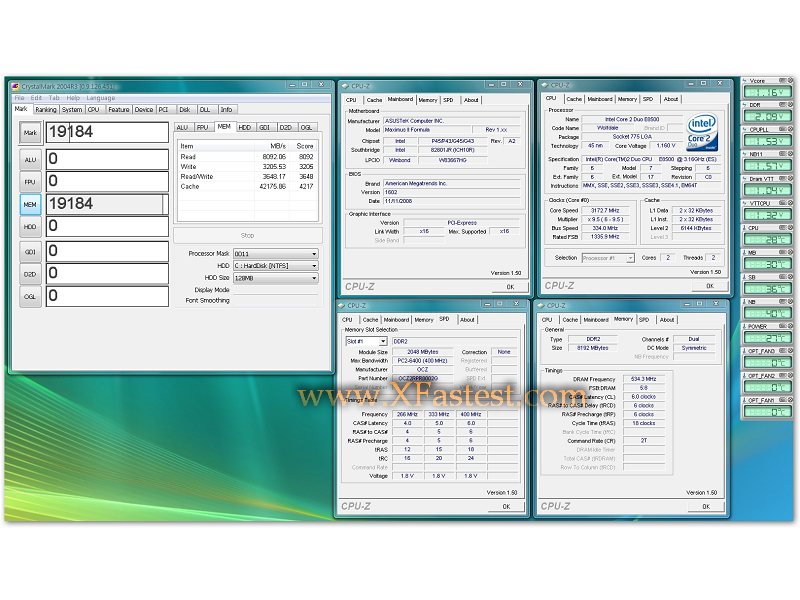Click the ASUSTeK Computer INC. manufacturer field
The width and height of the screenshot is (800, 600).
(x=452, y=121)
